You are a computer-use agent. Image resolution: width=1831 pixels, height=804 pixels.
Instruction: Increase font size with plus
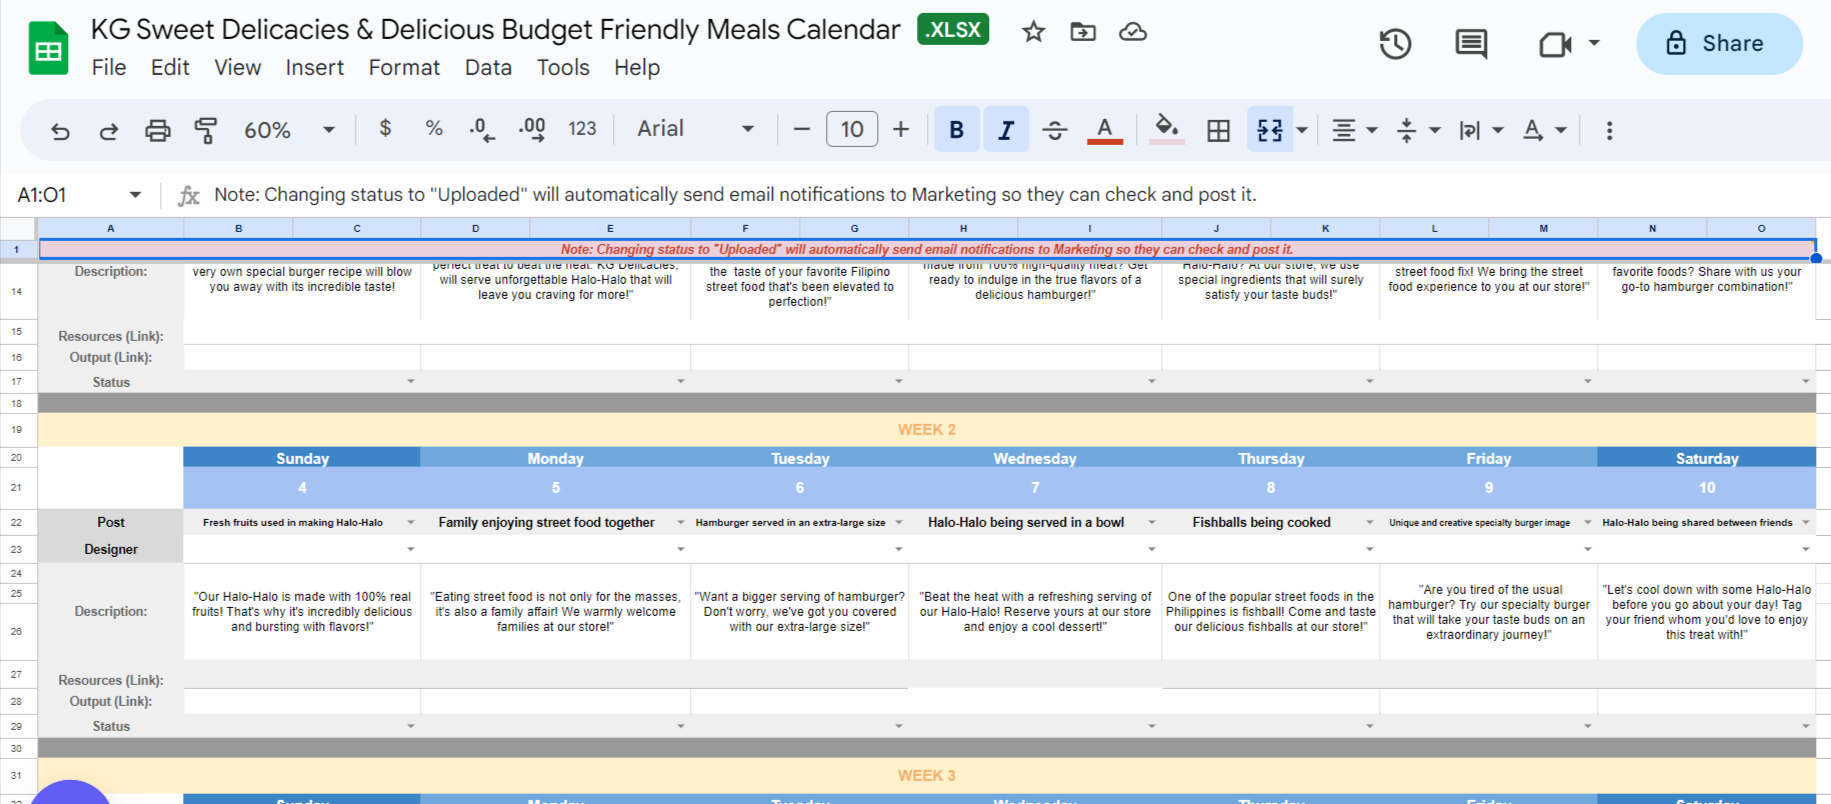(x=901, y=129)
